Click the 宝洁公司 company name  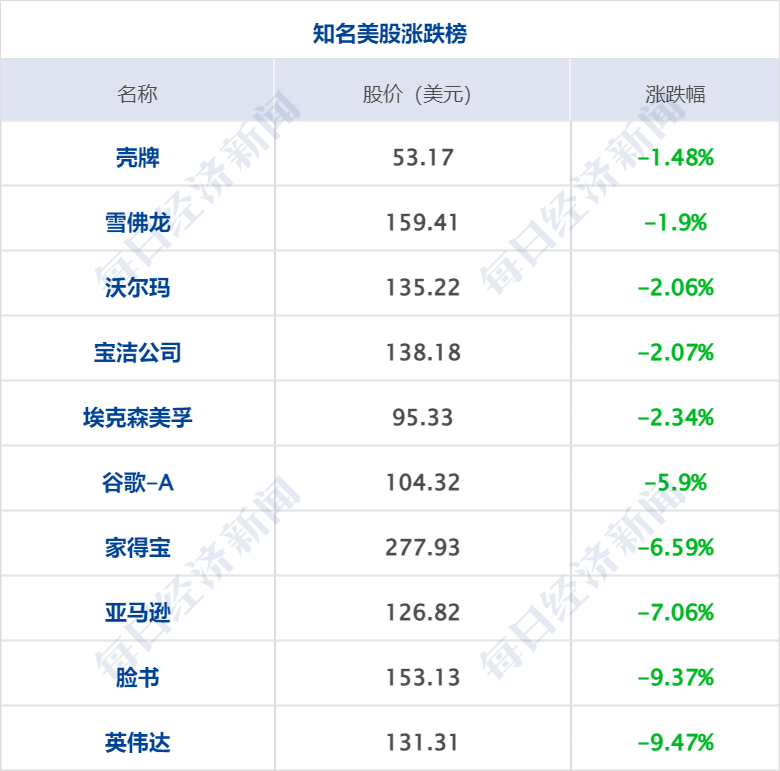click(138, 352)
